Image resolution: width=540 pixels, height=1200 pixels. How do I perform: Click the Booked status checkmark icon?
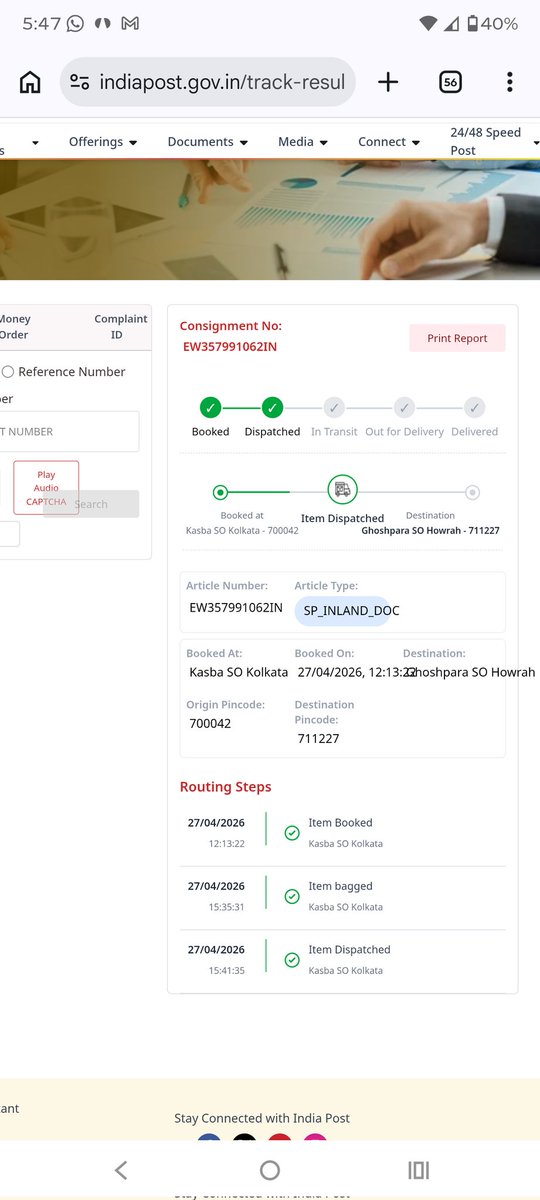pyautogui.click(x=210, y=407)
